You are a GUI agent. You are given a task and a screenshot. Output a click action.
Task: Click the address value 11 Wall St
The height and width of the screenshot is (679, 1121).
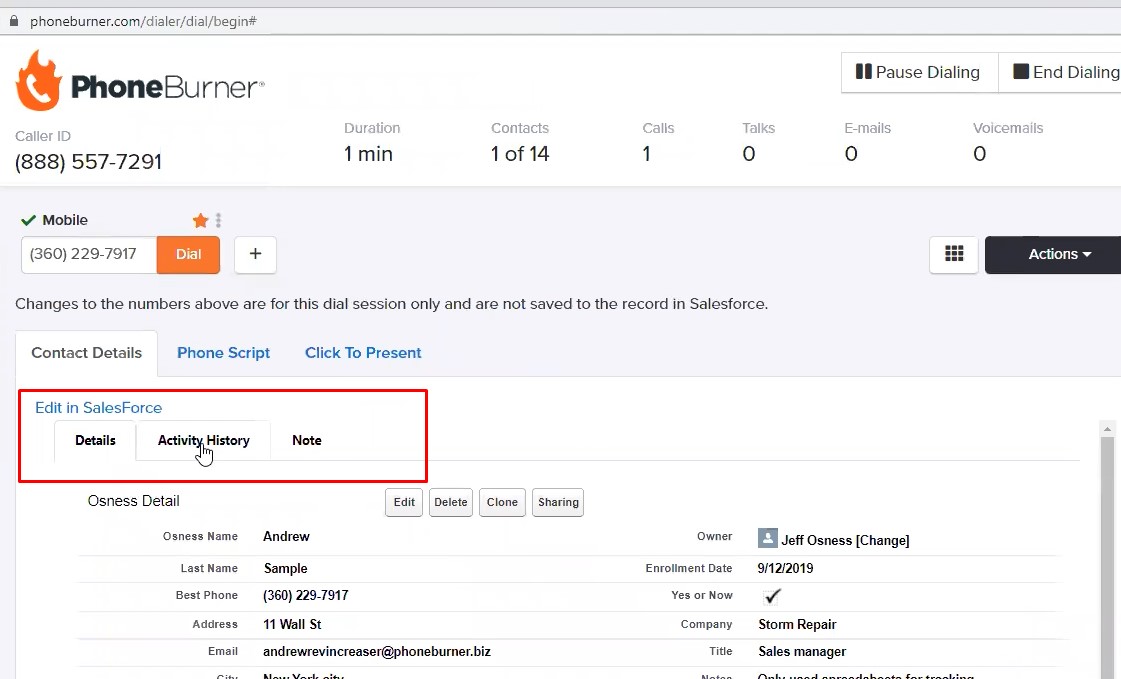tap(292, 624)
